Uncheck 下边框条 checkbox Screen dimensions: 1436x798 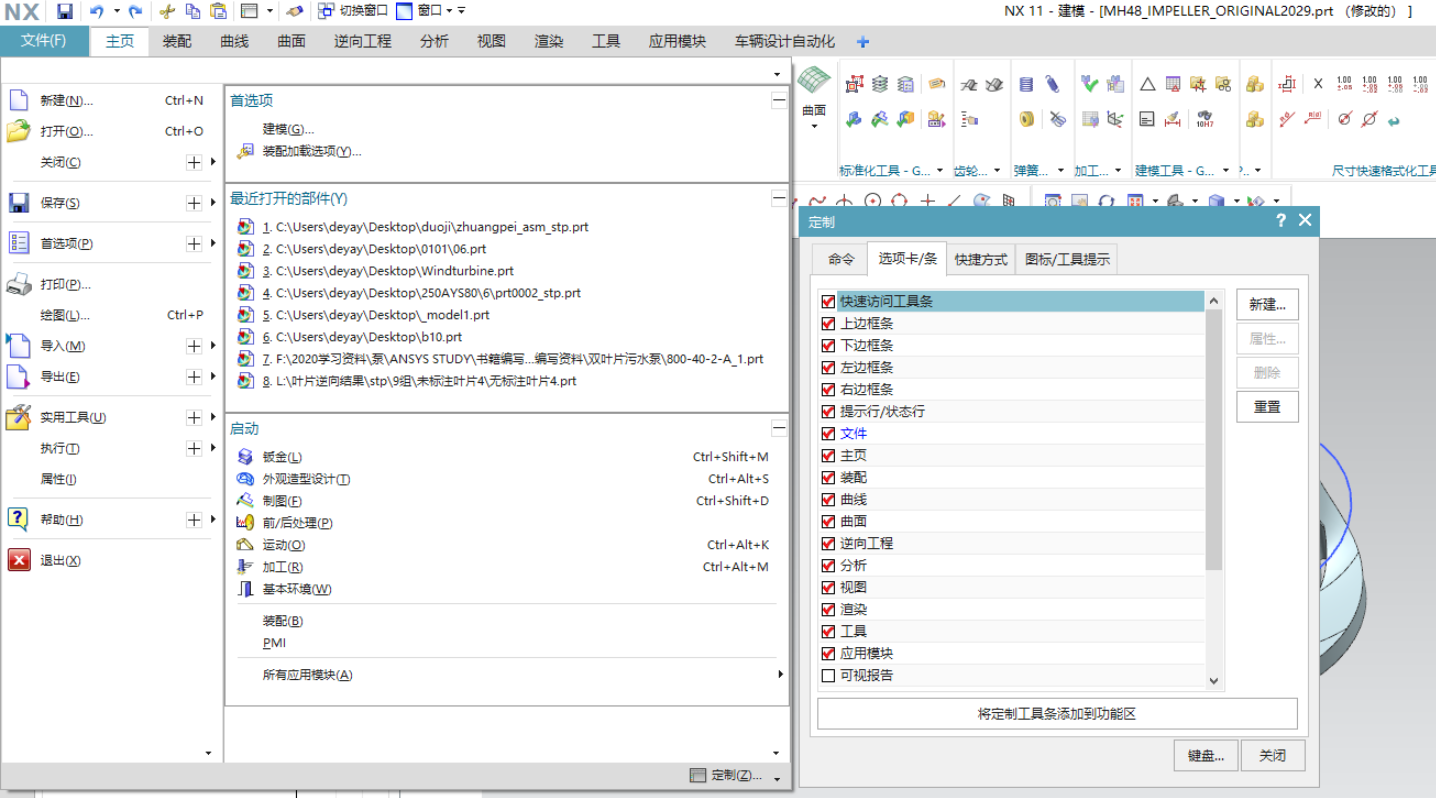[828, 345]
